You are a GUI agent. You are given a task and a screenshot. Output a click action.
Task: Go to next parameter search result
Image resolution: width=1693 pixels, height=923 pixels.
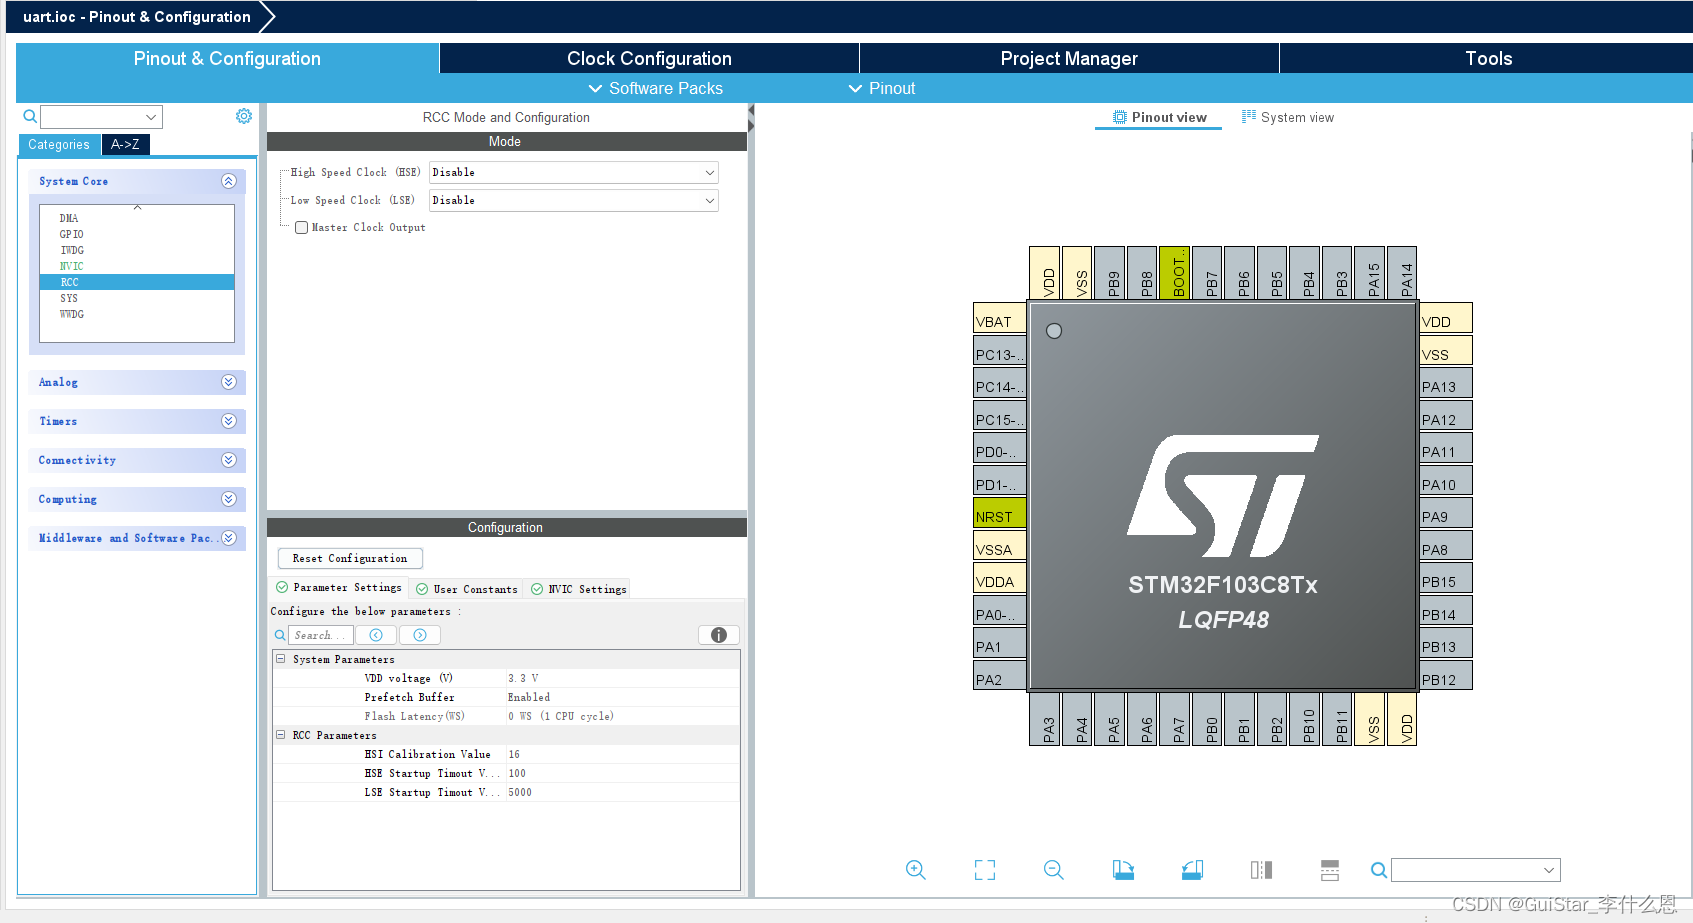coord(420,635)
